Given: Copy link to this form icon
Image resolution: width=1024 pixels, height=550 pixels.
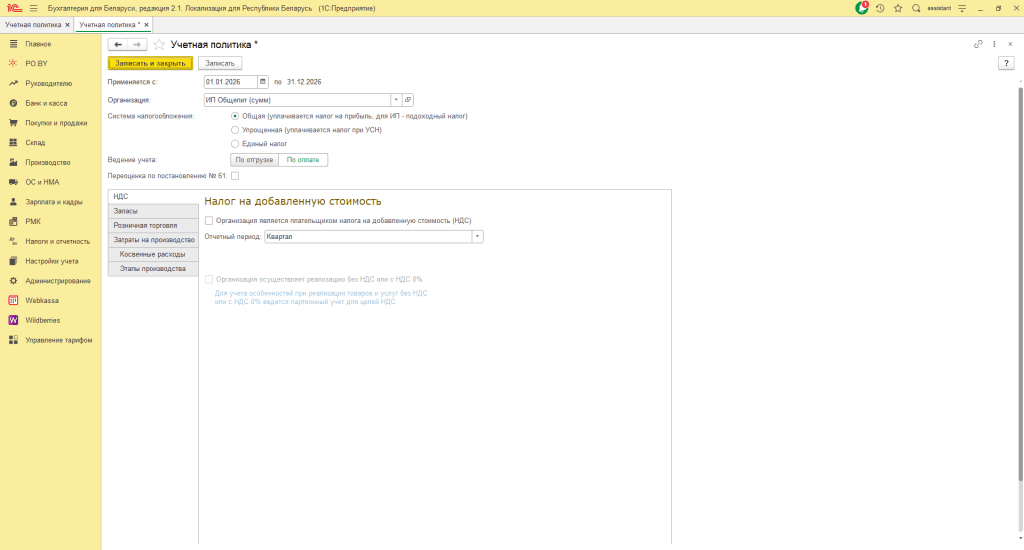Looking at the screenshot, I should (x=978, y=44).
